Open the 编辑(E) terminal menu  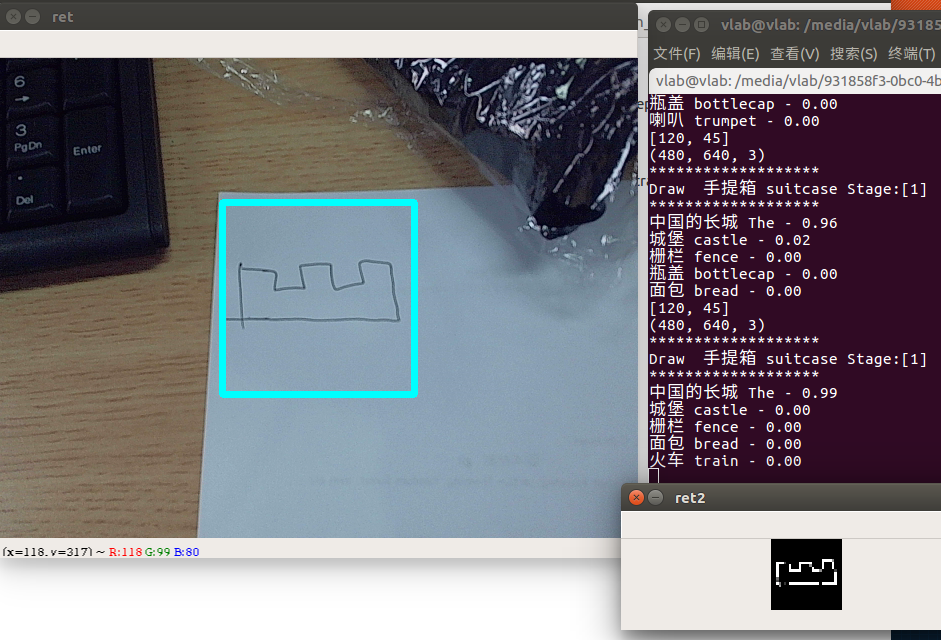[735, 54]
